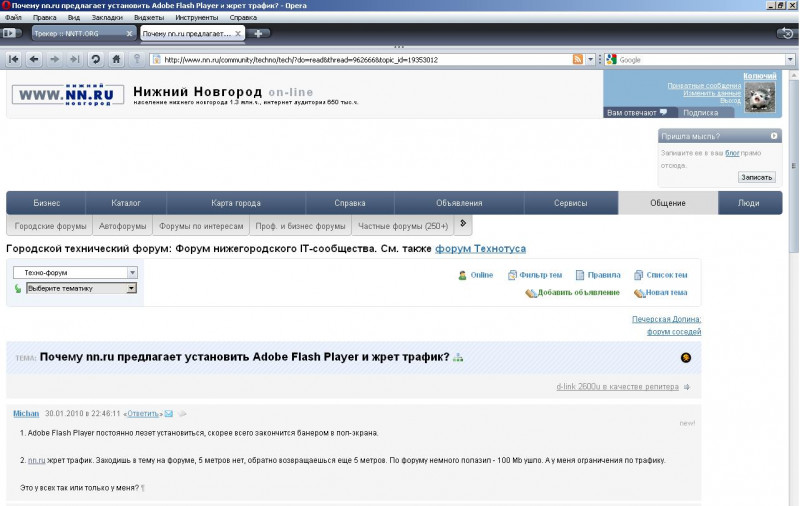Screen dimensions: 800x506
Task: Switch to the Трекер NNTT.ORG tab
Action: (78, 34)
